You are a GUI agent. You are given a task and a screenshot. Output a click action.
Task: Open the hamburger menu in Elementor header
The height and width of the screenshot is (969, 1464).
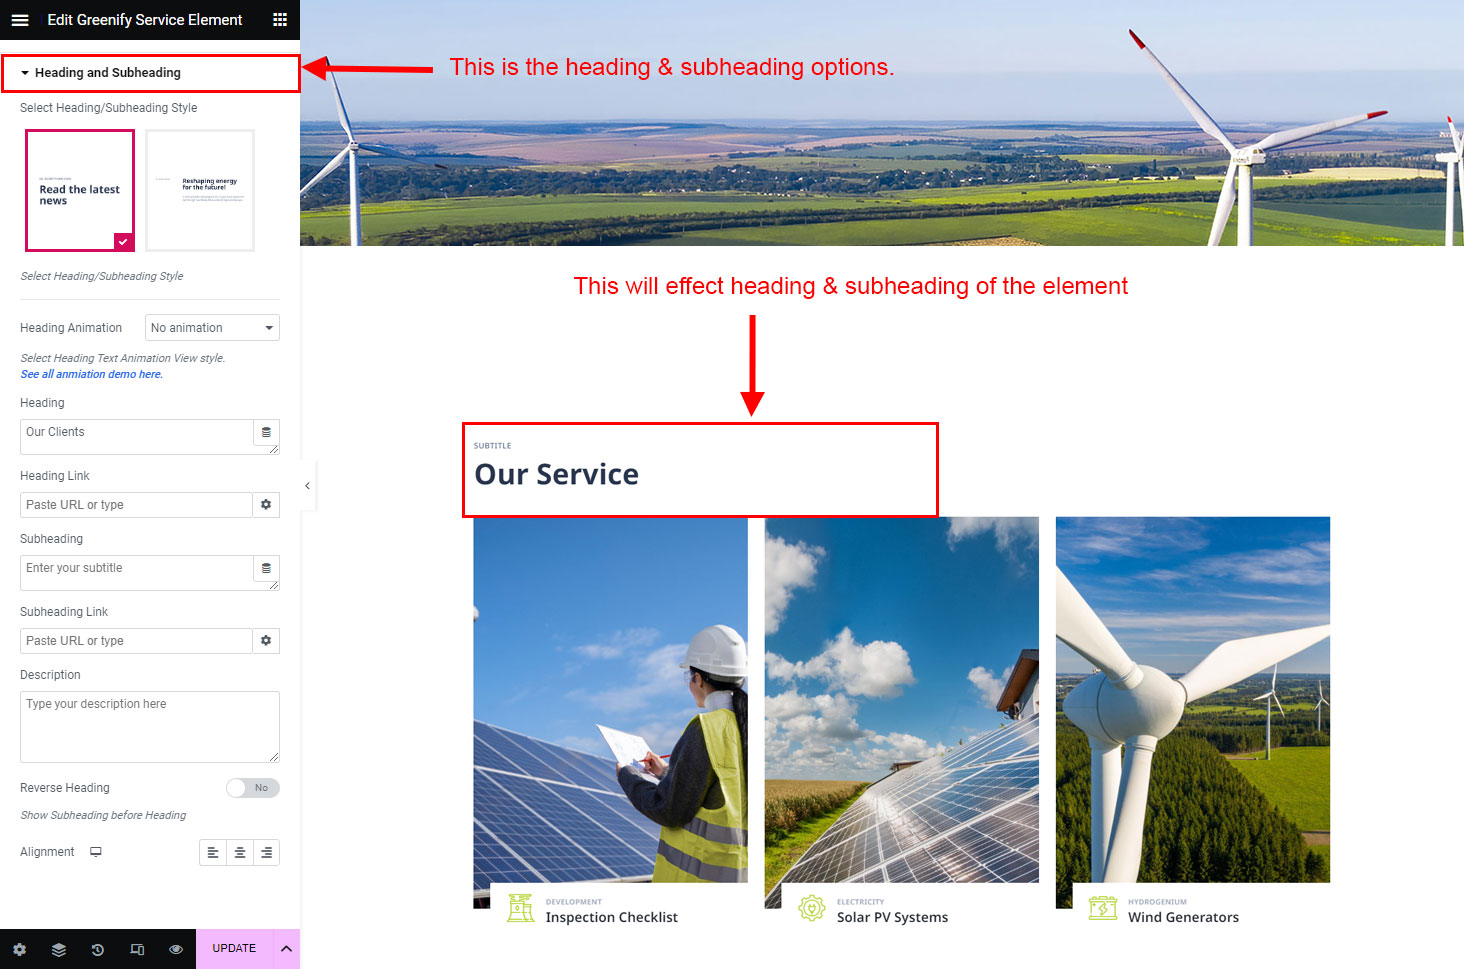[x=20, y=20]
